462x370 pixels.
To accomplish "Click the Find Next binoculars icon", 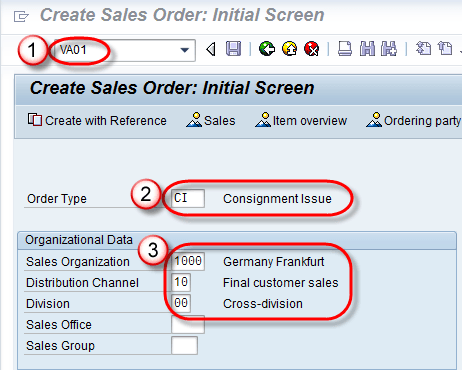I will 389,49.
